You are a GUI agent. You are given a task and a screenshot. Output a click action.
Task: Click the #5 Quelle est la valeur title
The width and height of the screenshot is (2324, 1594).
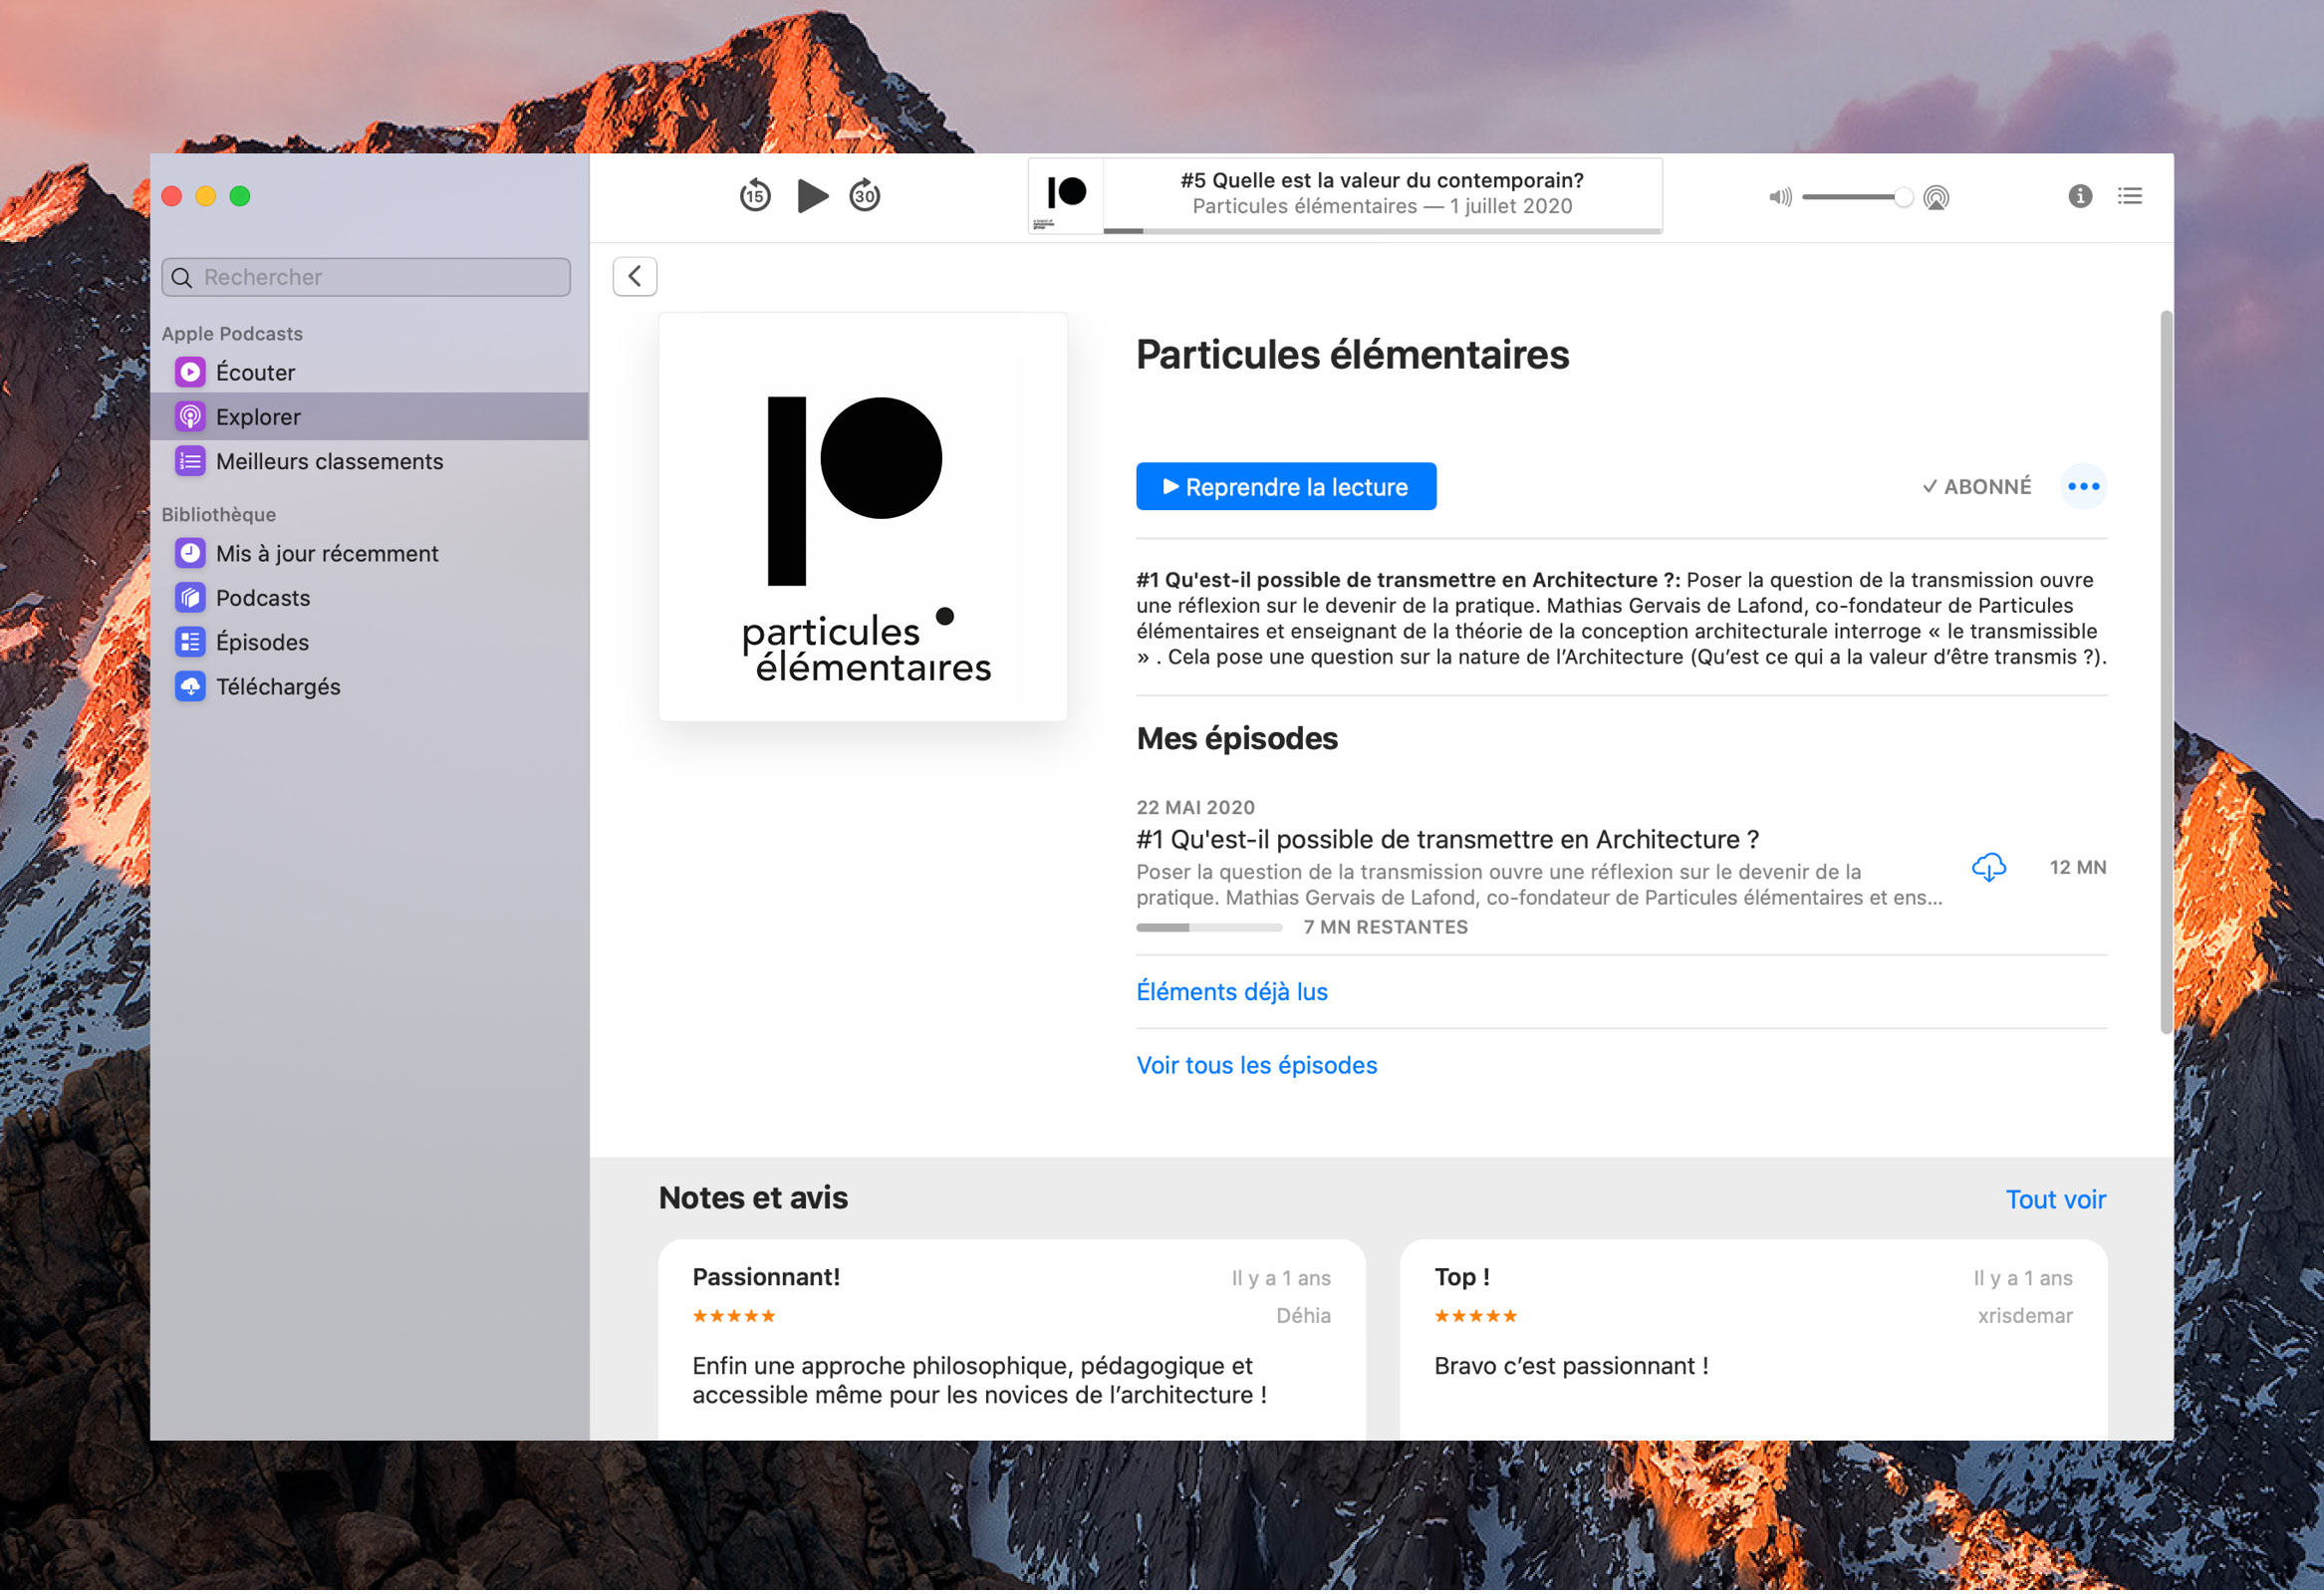pyautogui.click(x=1382, y=180)
